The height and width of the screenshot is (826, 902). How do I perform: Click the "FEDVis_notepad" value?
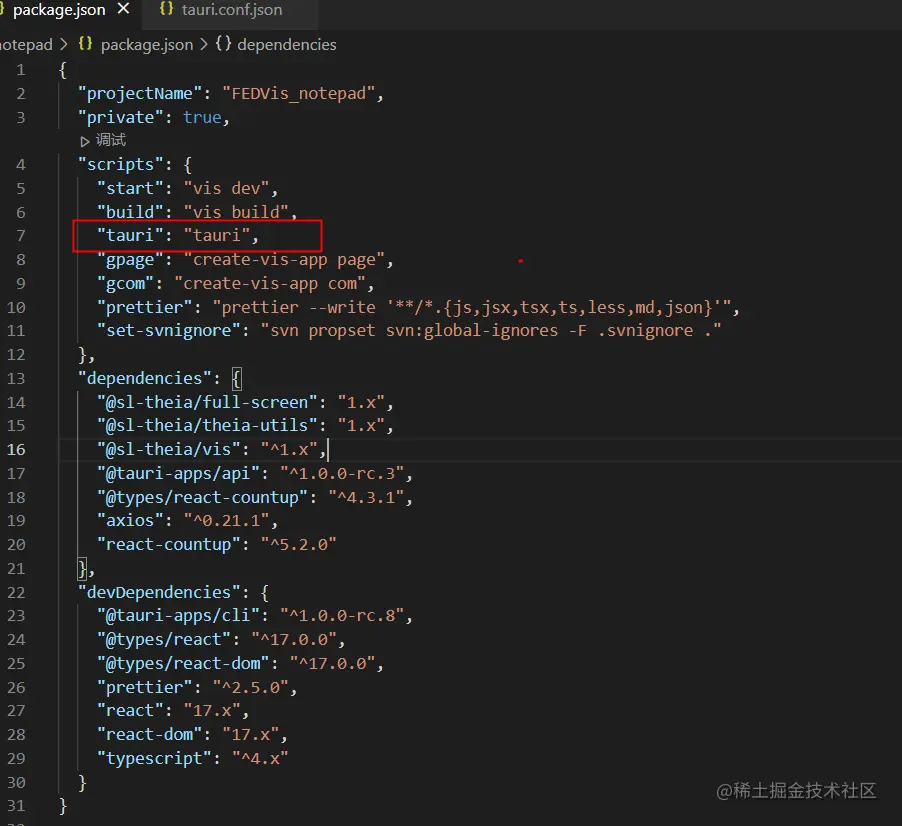click(x=299, y=94)
